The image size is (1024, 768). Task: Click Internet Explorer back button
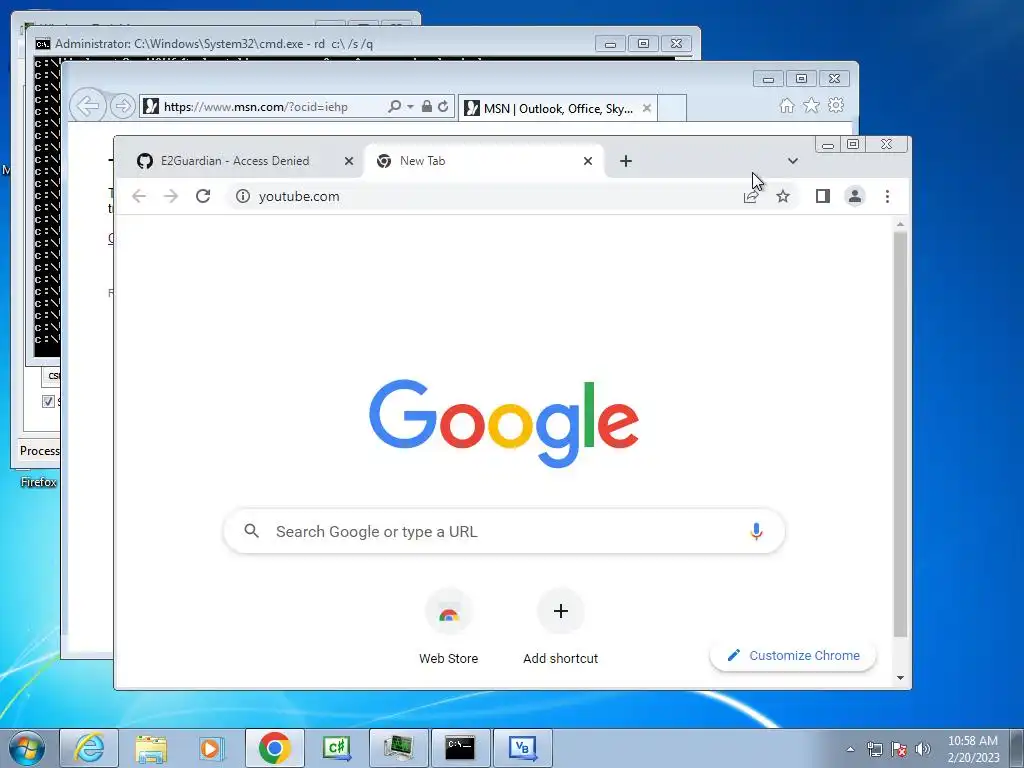(88, 105)
